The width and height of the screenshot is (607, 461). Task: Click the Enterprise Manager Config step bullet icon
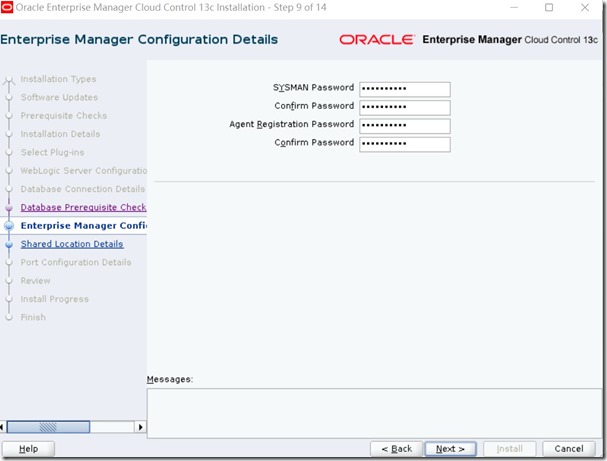pos(9,226)
